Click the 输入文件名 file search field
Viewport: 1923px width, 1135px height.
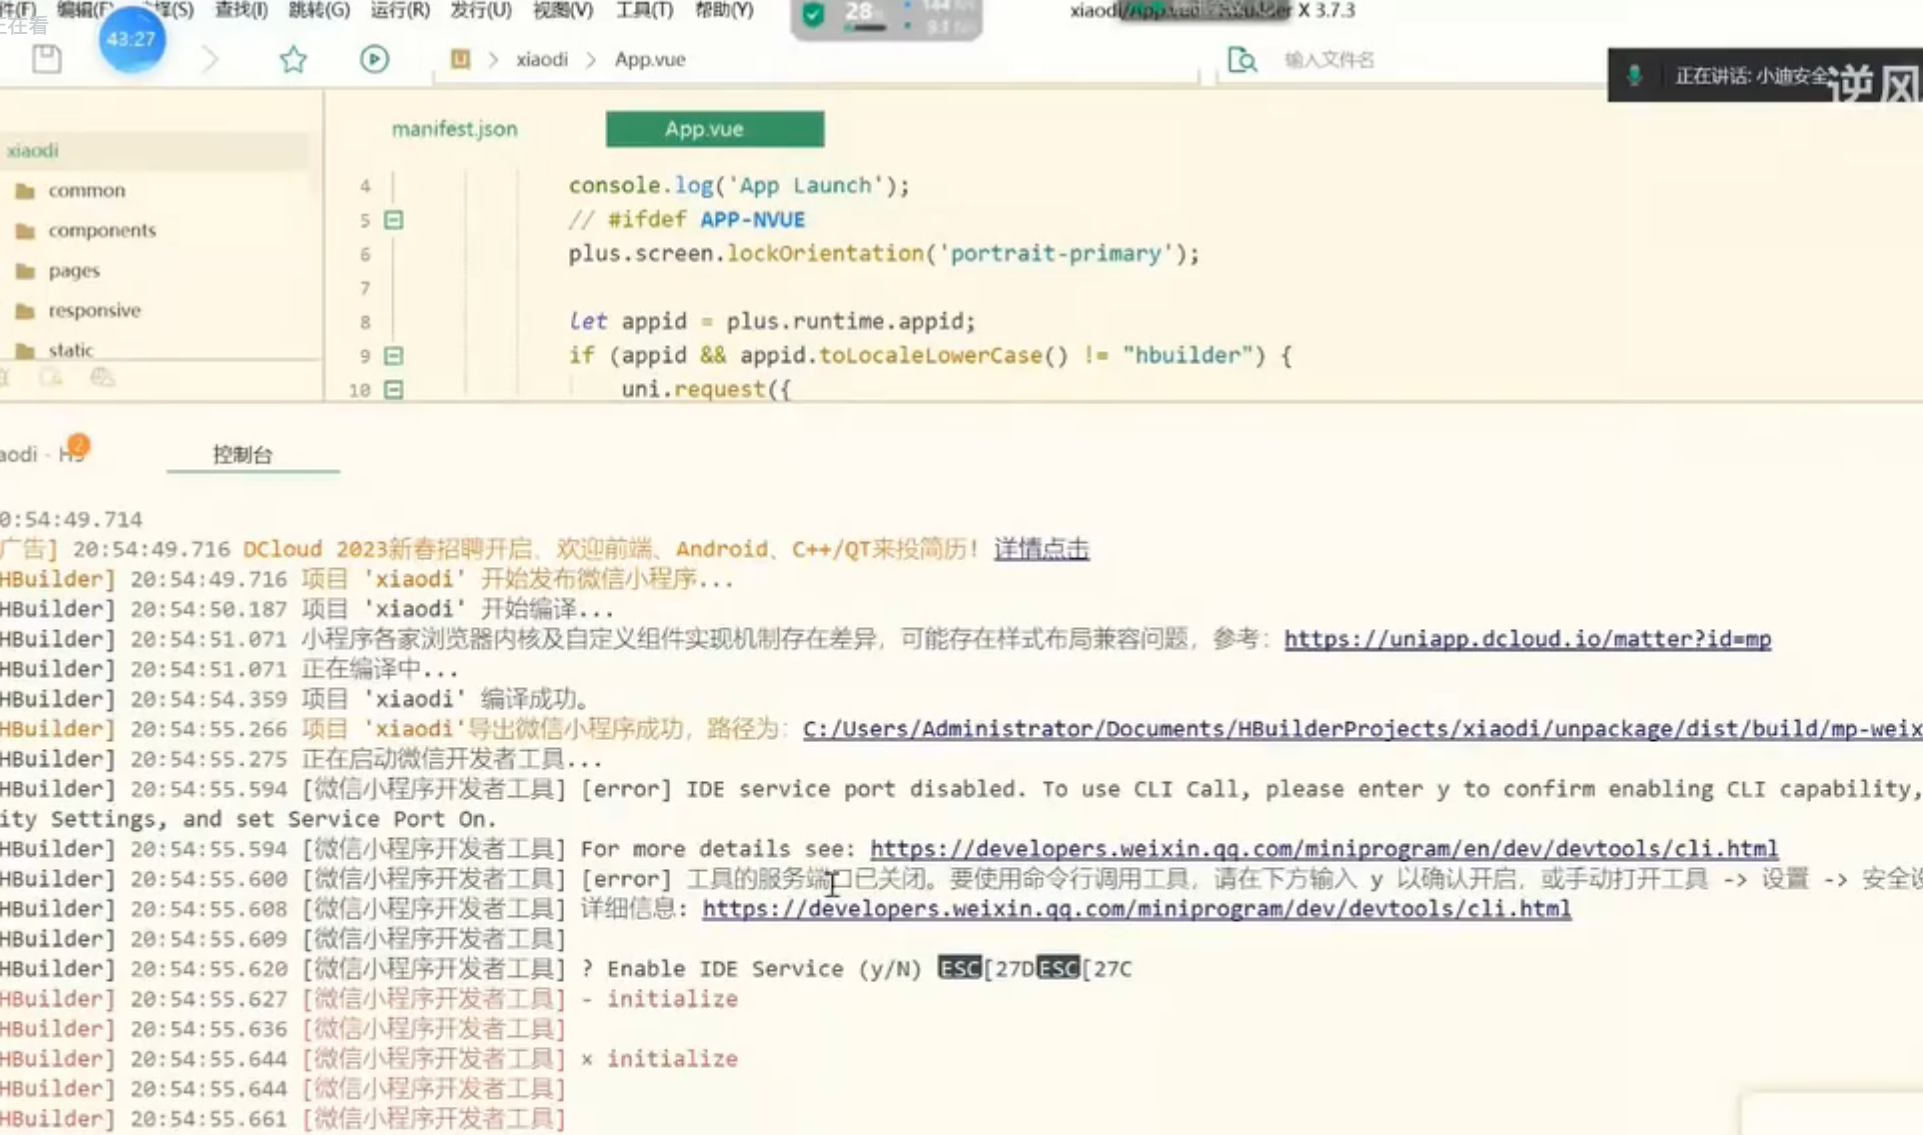click(1329, 60)
